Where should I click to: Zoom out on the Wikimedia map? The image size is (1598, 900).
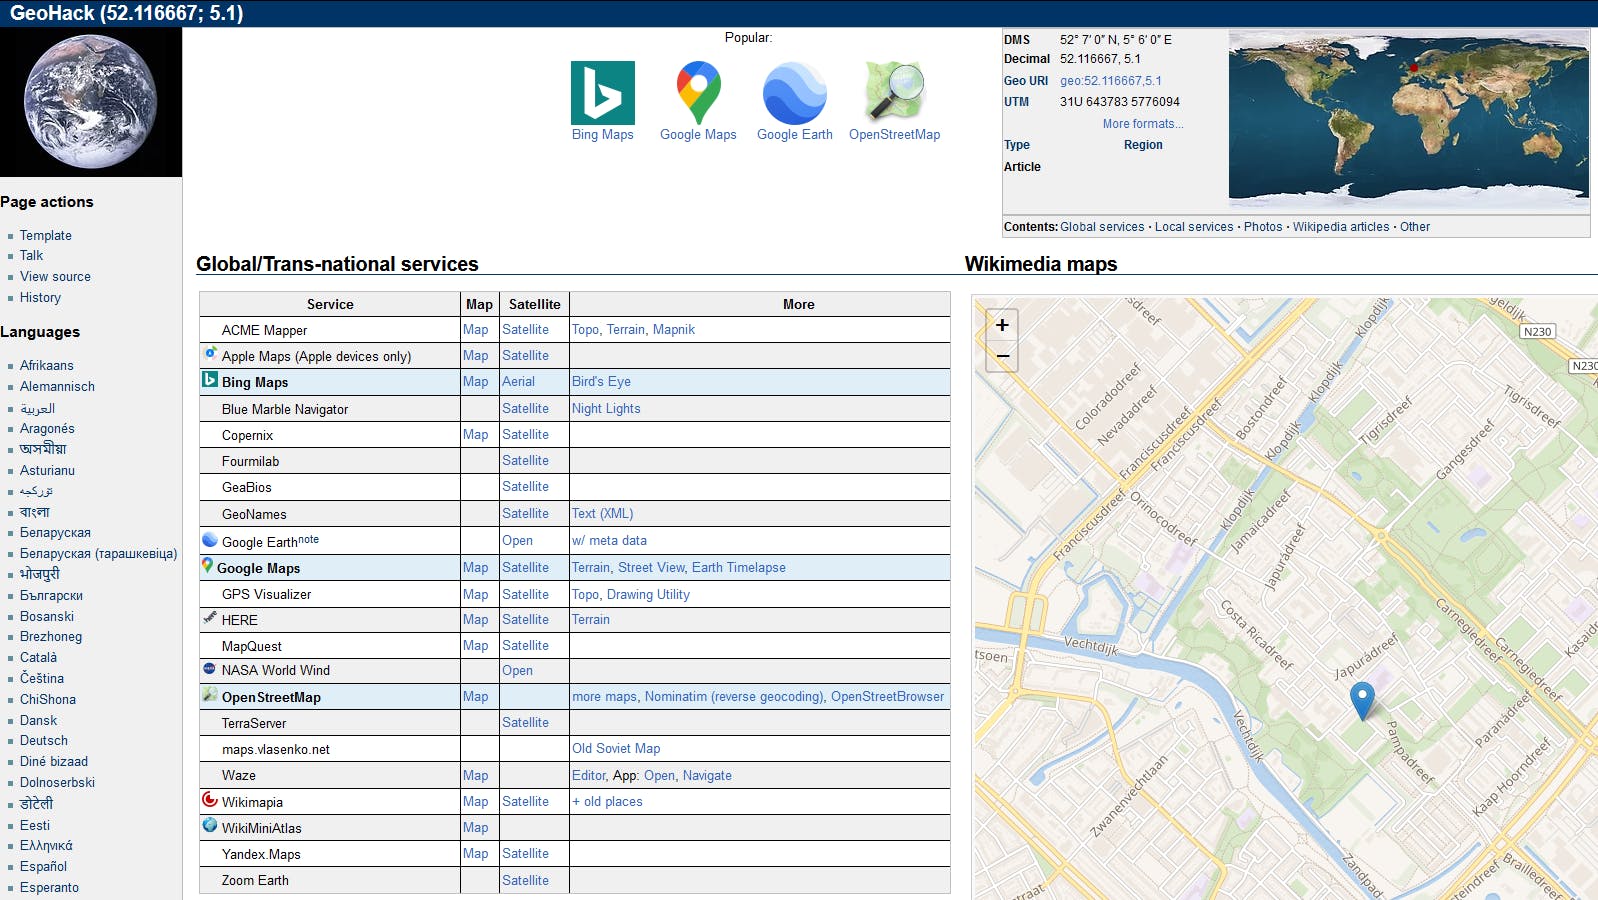pos(1002,357)
